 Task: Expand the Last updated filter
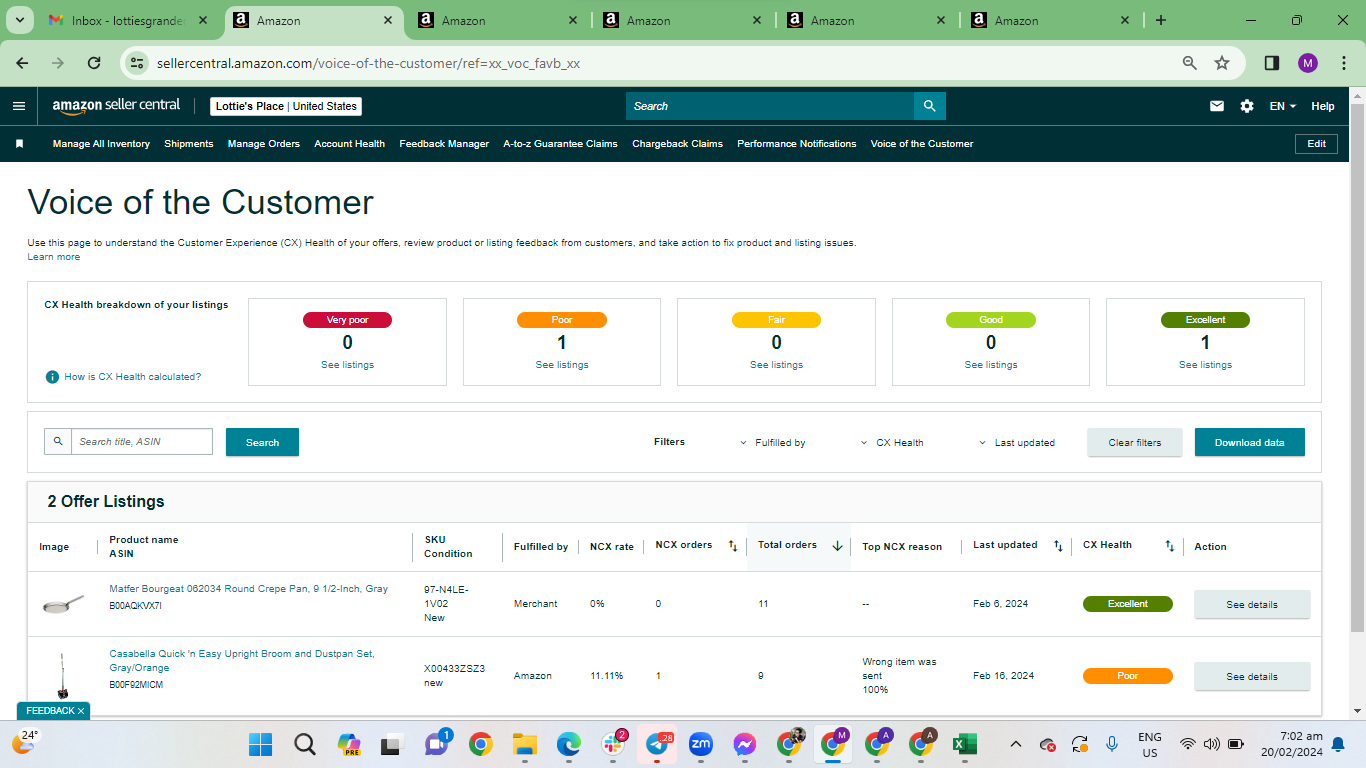(1017, 443)
